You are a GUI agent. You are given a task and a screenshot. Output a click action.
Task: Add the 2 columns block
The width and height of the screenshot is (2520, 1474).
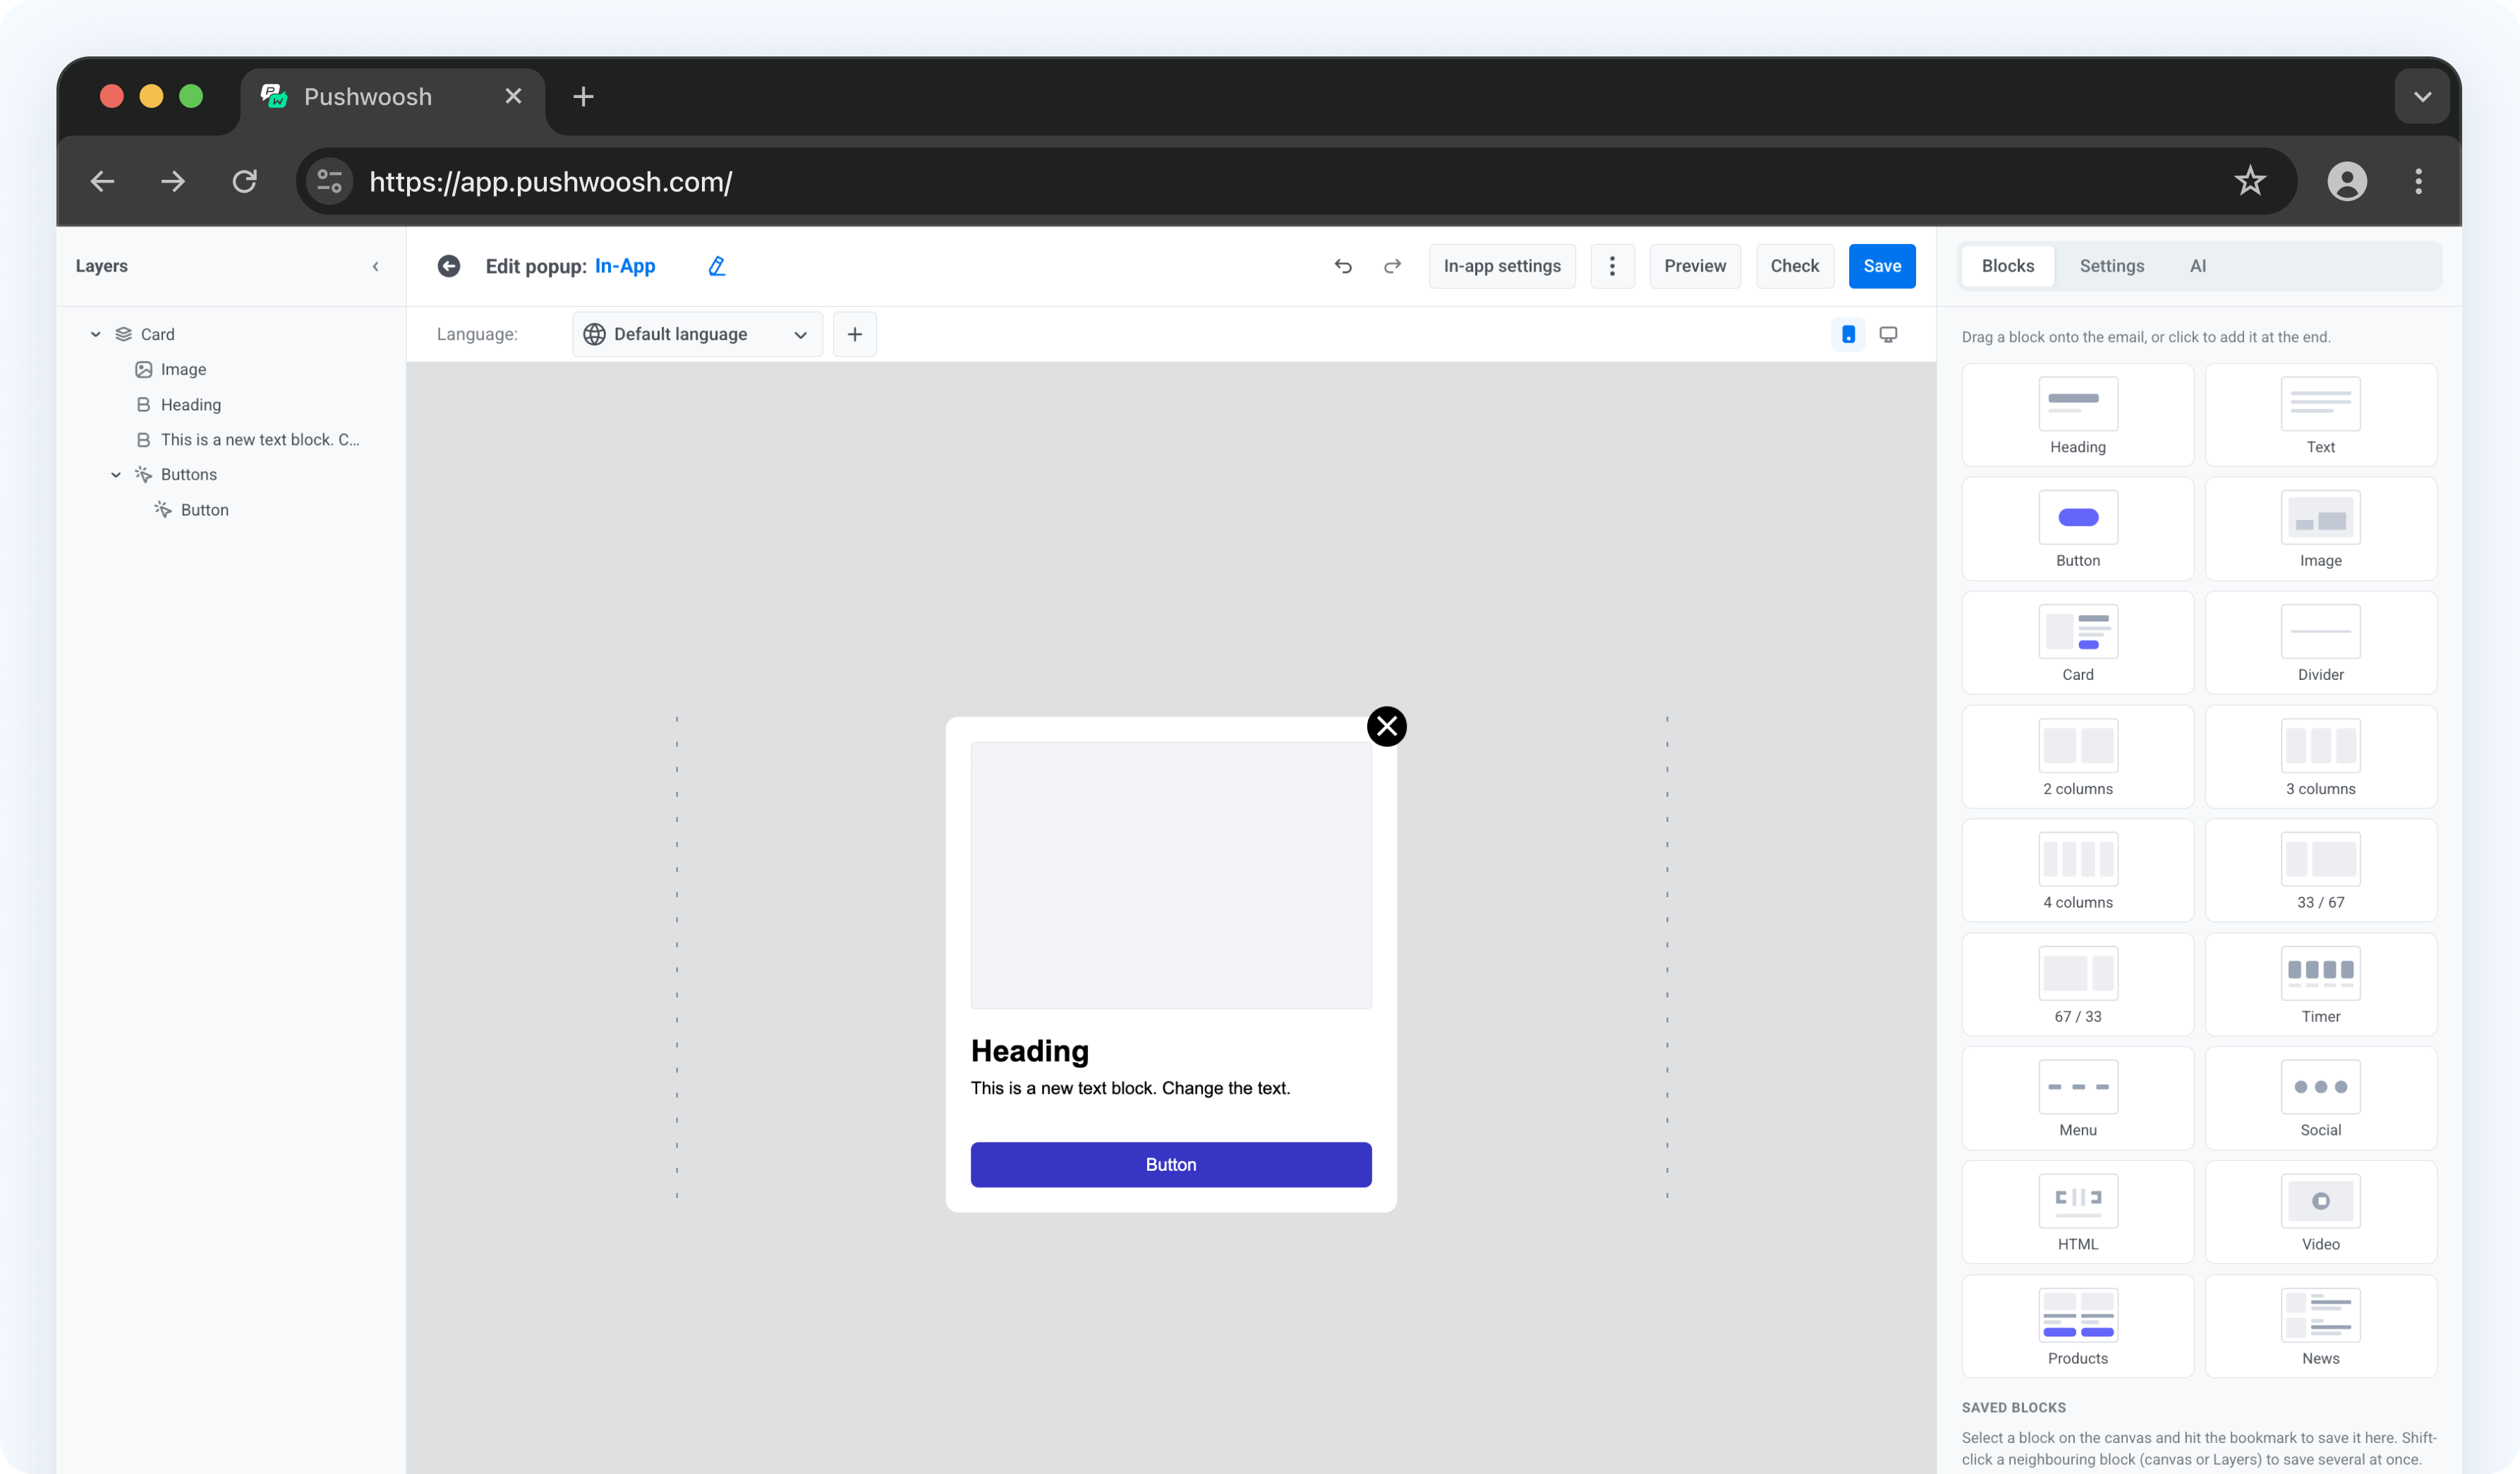(x=2077, y=757)
